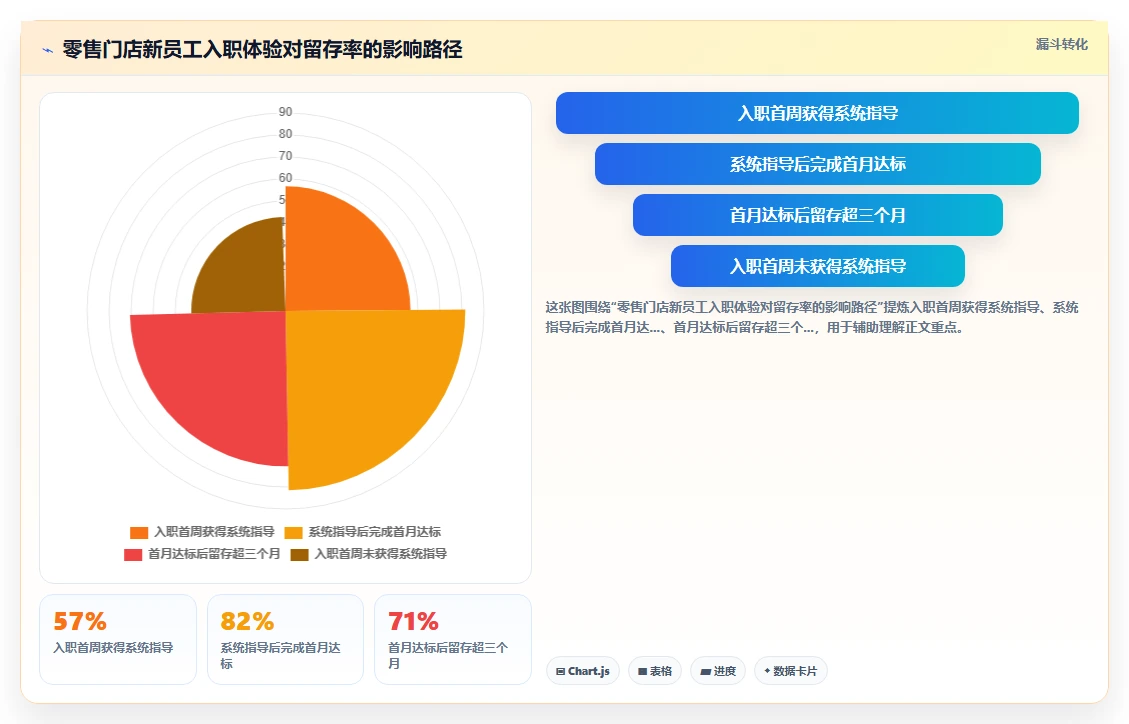
Task: Click the description paragraph starting with 这张图围绕
Action: point(811,317)
